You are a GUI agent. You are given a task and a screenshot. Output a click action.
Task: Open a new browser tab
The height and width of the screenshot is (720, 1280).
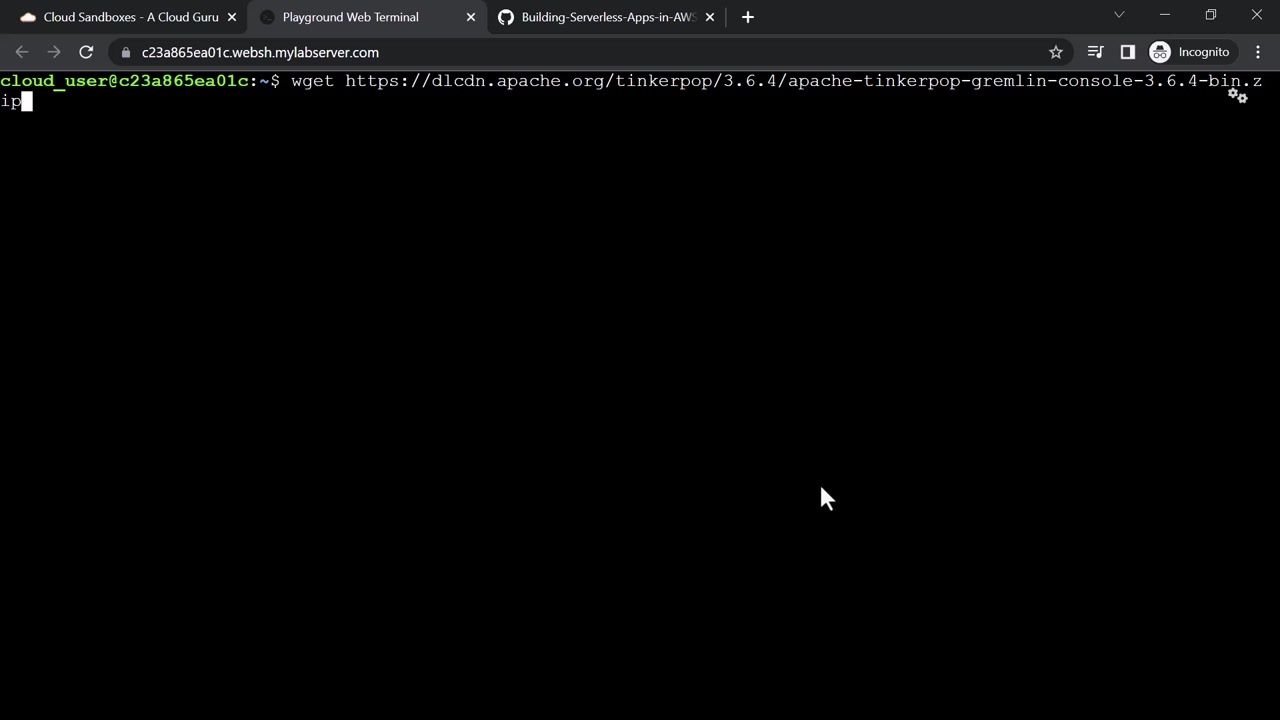[x=748, y=17]
